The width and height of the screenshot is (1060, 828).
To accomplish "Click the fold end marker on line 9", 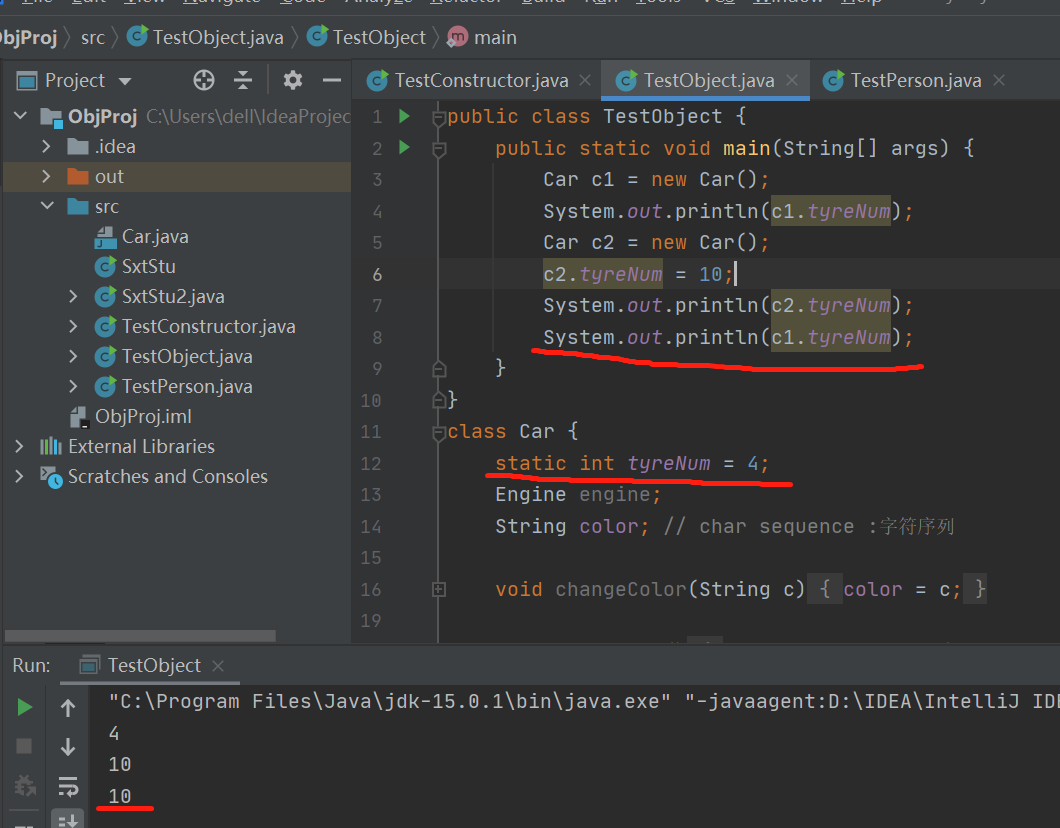I will pyautogui.click(x=439, y=368).
